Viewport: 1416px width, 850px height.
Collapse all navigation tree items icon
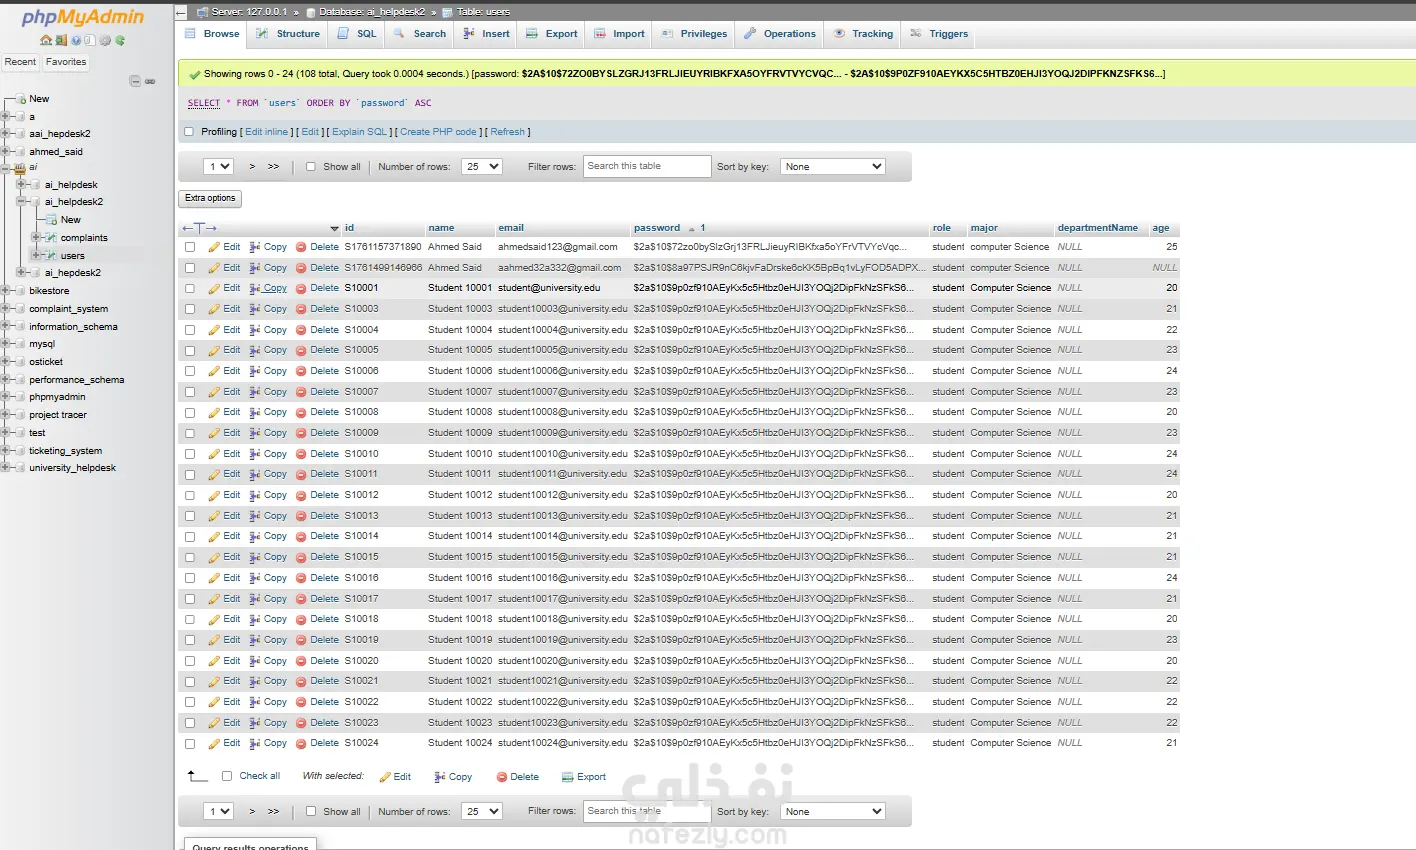(135, 81)
